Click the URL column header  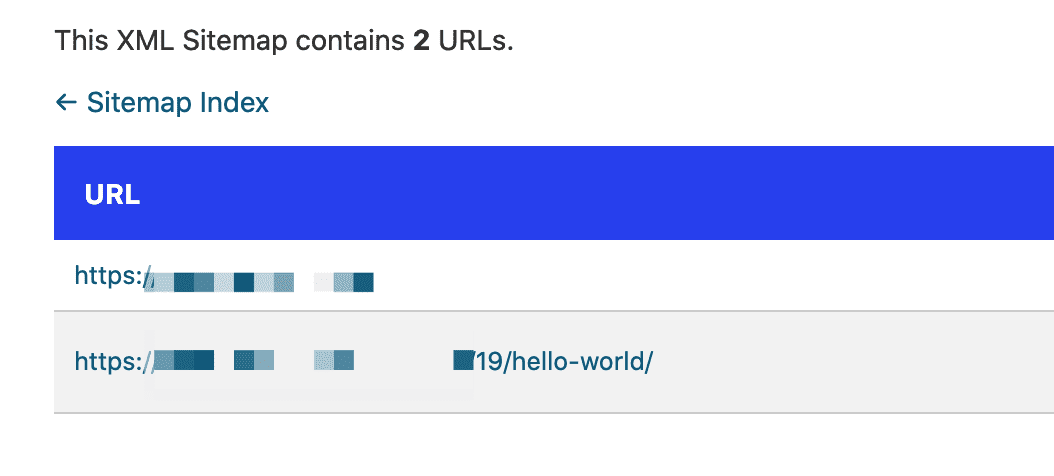[x=112, y=195]
